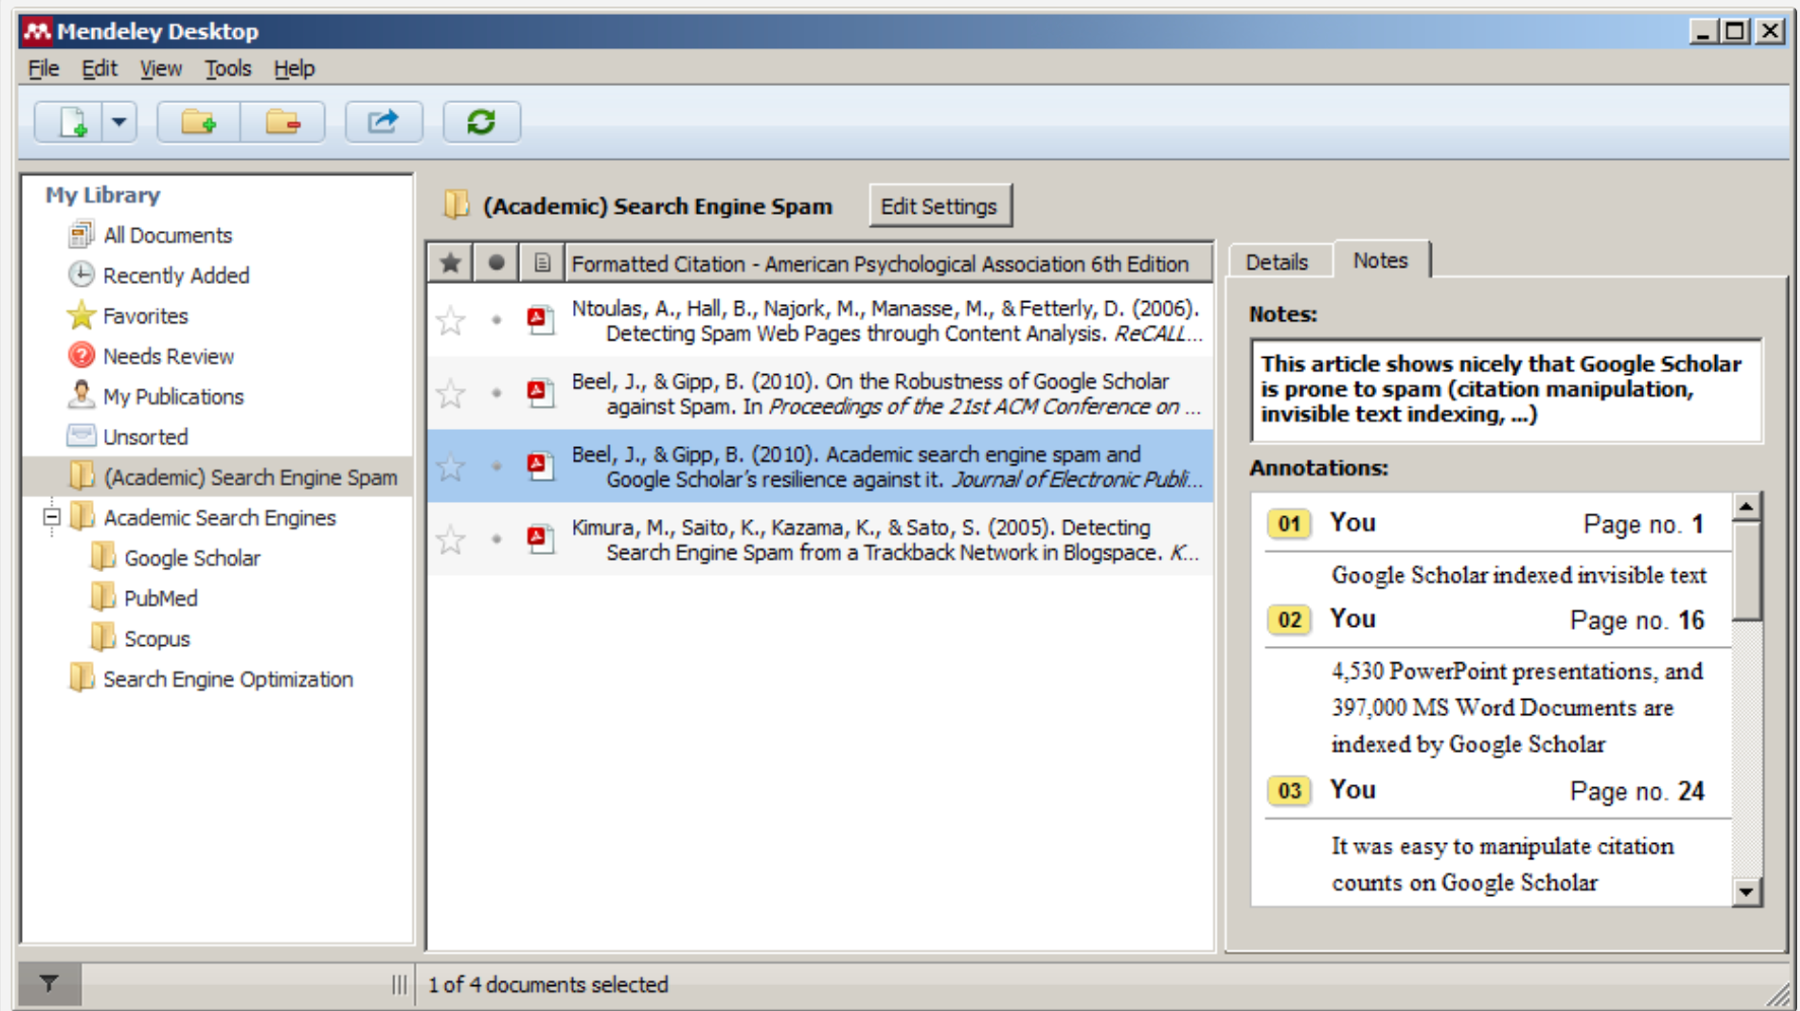Viewport: 1800px width, 1011px height.
Task: Click the Add Document toolbar icon
Action: point(69,122)
